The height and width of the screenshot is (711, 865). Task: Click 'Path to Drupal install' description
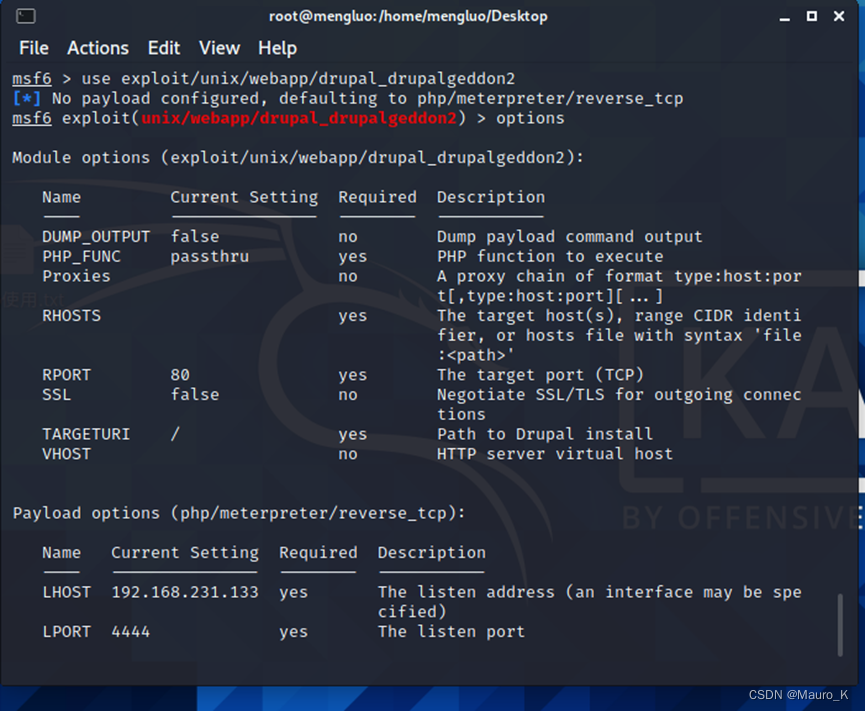pyautogui.click(x=545, y=434)
